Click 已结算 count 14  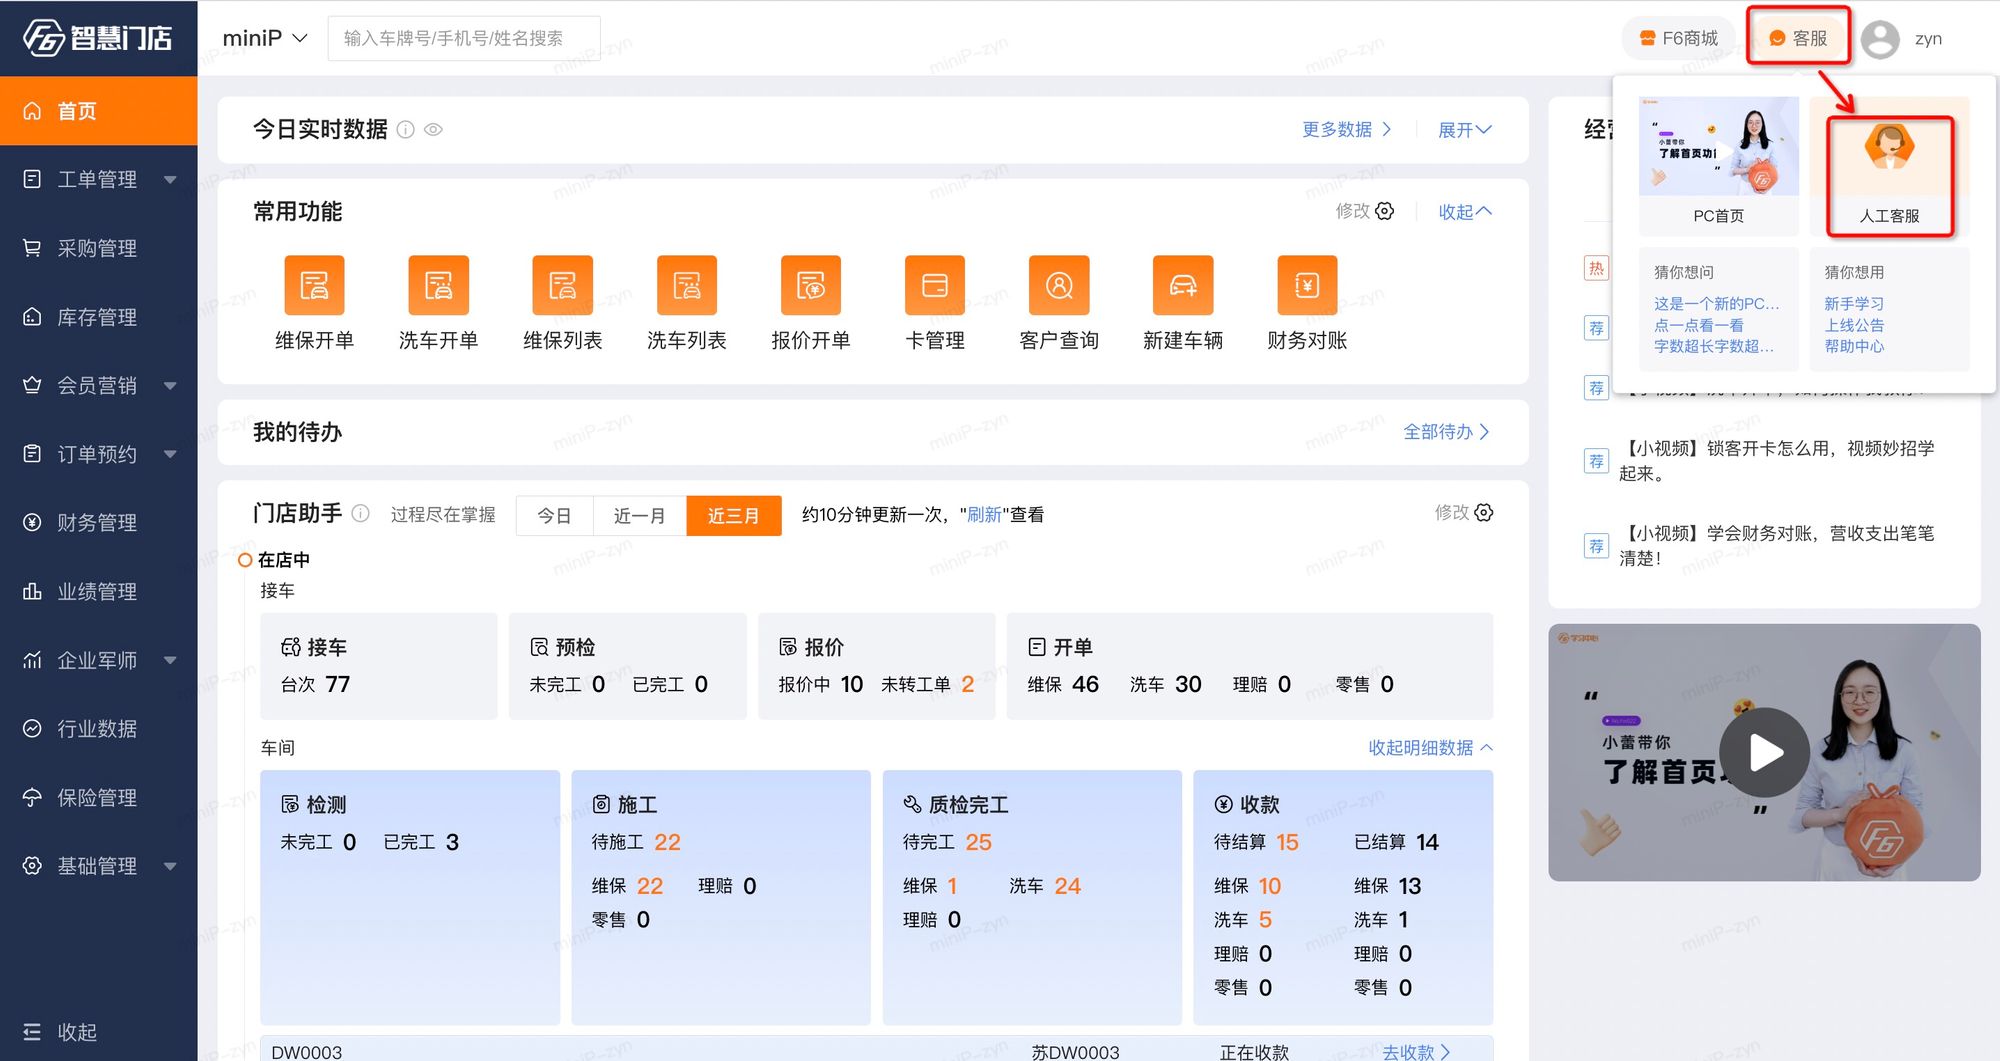[1427, 842]
